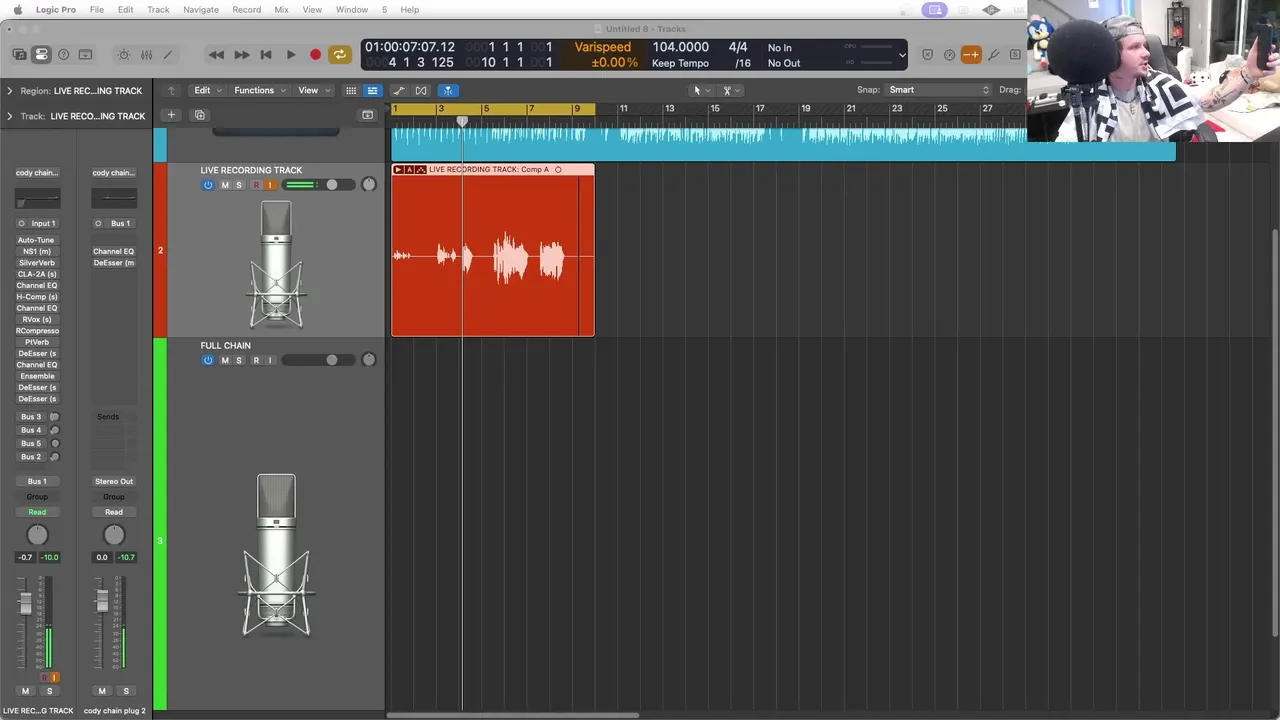Click the red Record button
Viewport: 1280px width, 720px height.
[315, 55]
